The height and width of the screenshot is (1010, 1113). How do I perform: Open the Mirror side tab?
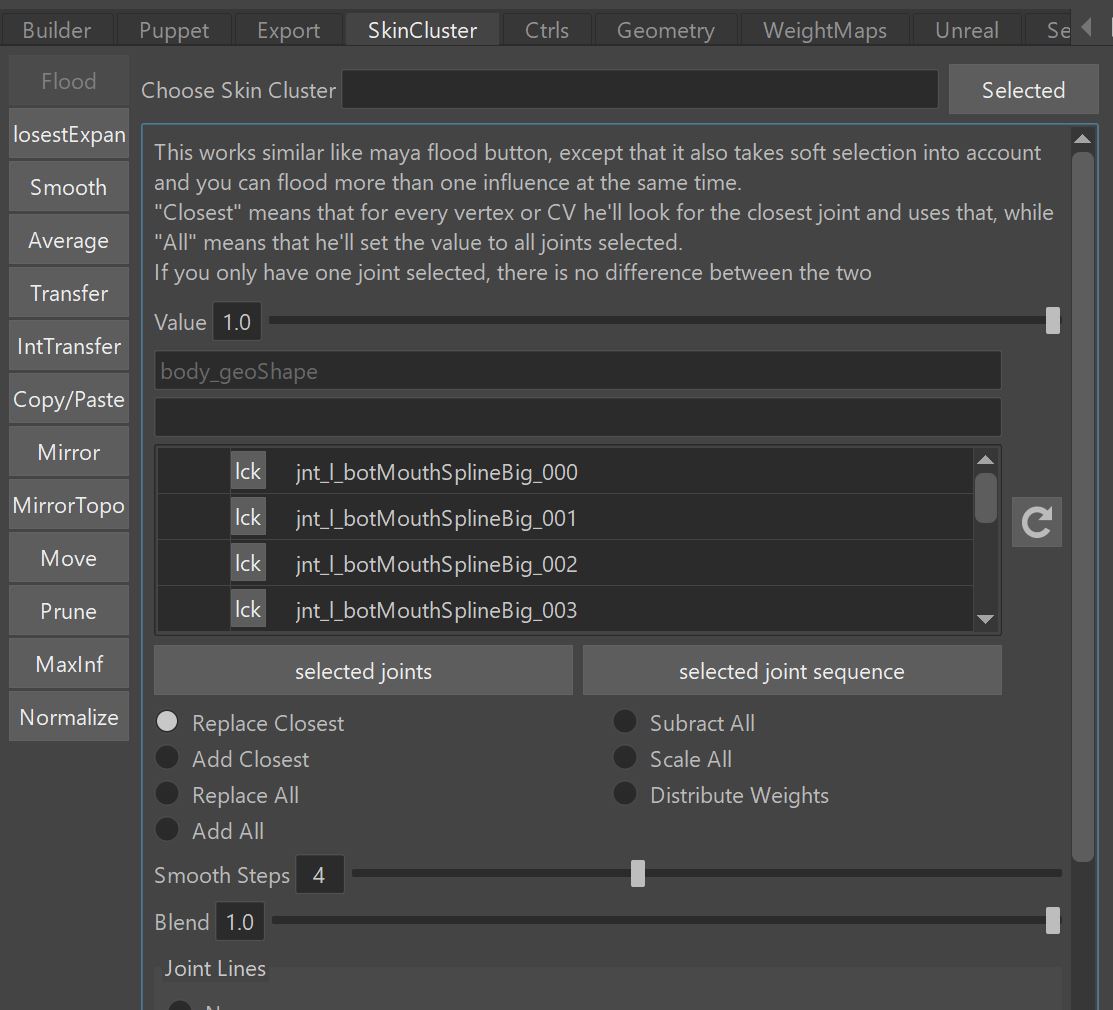[69, 451]
